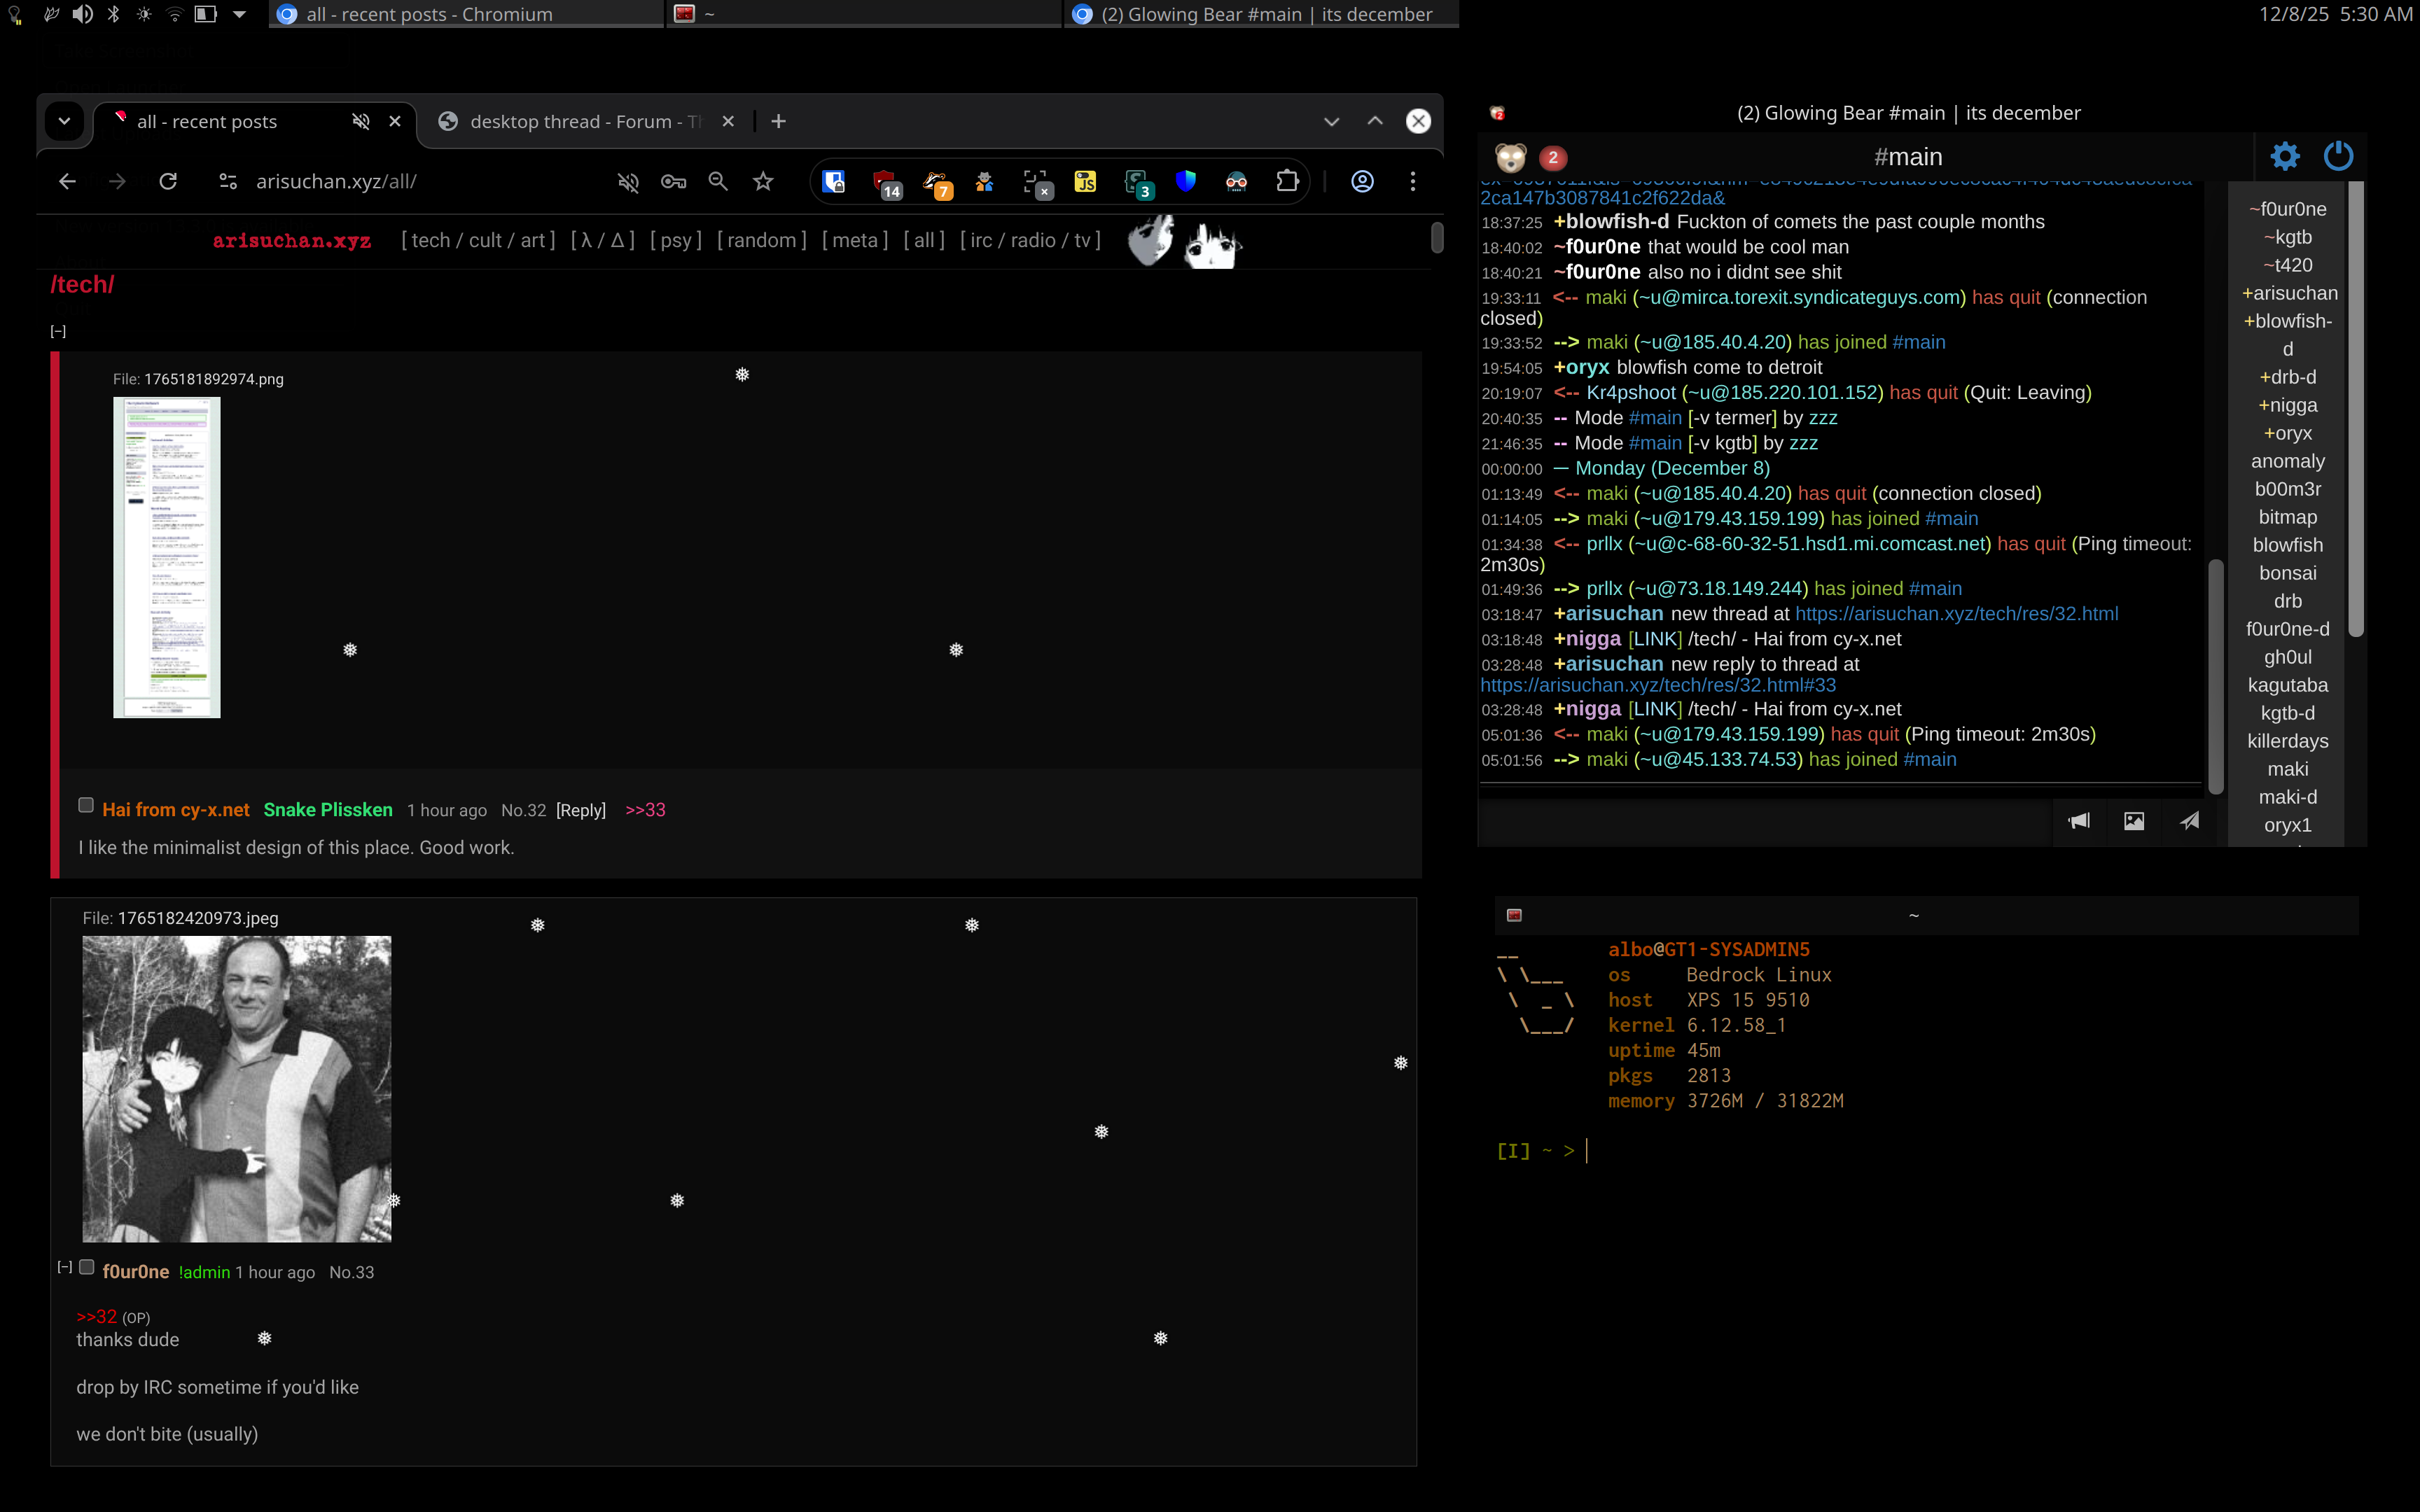Image resolution: width=2420 pixels, height=1512 pixels.
Task: Open the glasses-face extension icon
Action: [x=1236, y=181]
